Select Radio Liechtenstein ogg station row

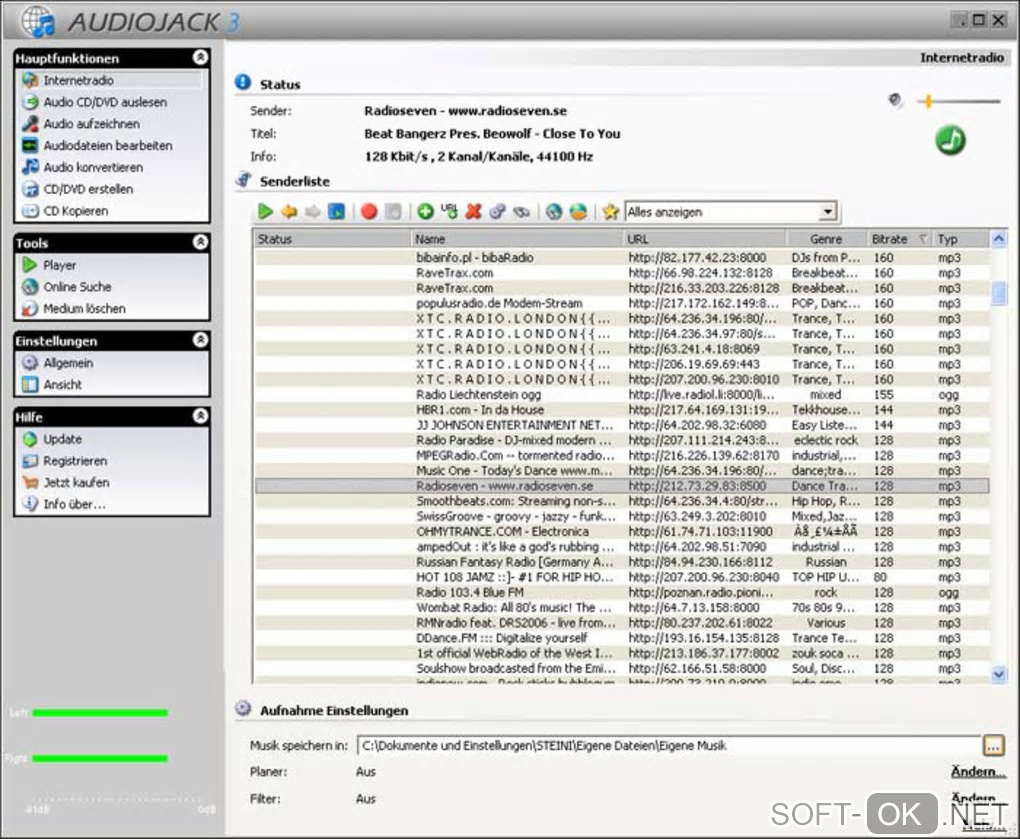coord(622,395)
